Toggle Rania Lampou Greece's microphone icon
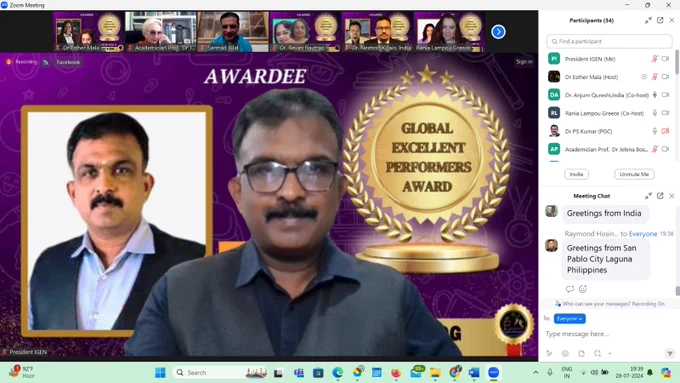Image resolution: width=680 pixels, height=383 pixels. 655,113
